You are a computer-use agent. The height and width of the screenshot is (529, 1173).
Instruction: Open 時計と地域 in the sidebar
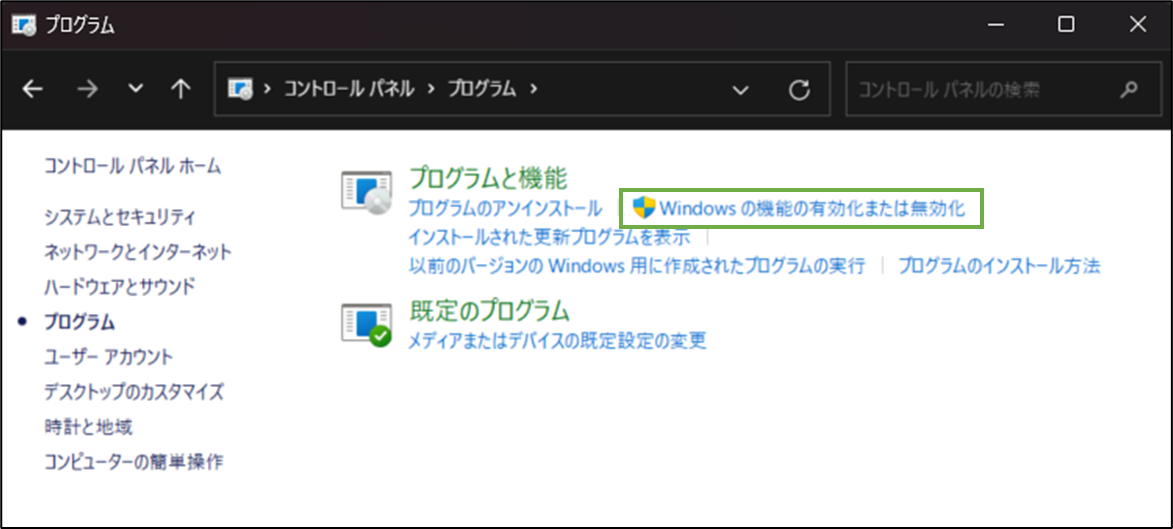tap(88, 427)
